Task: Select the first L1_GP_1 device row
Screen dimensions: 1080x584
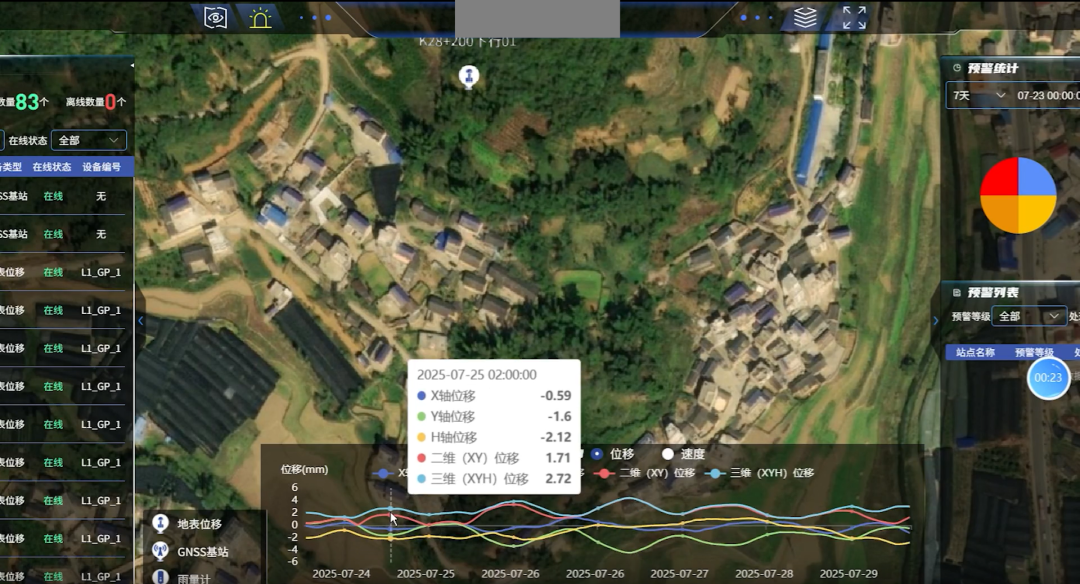Action: (67, 273)
